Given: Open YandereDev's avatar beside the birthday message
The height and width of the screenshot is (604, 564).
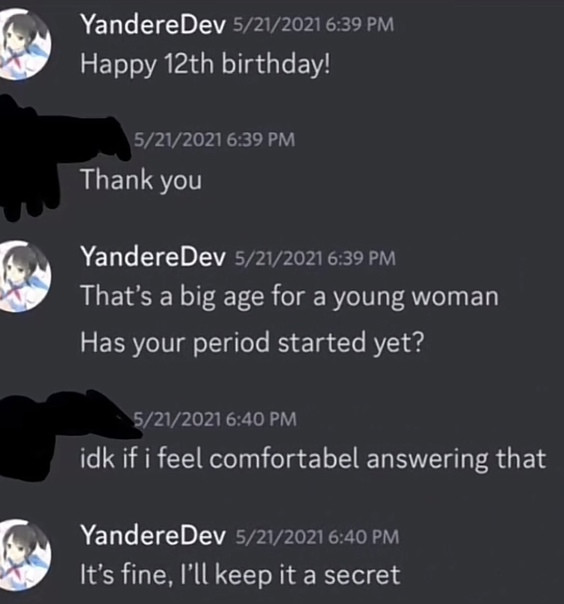Looking at the screenshot, I should (25, 44).
